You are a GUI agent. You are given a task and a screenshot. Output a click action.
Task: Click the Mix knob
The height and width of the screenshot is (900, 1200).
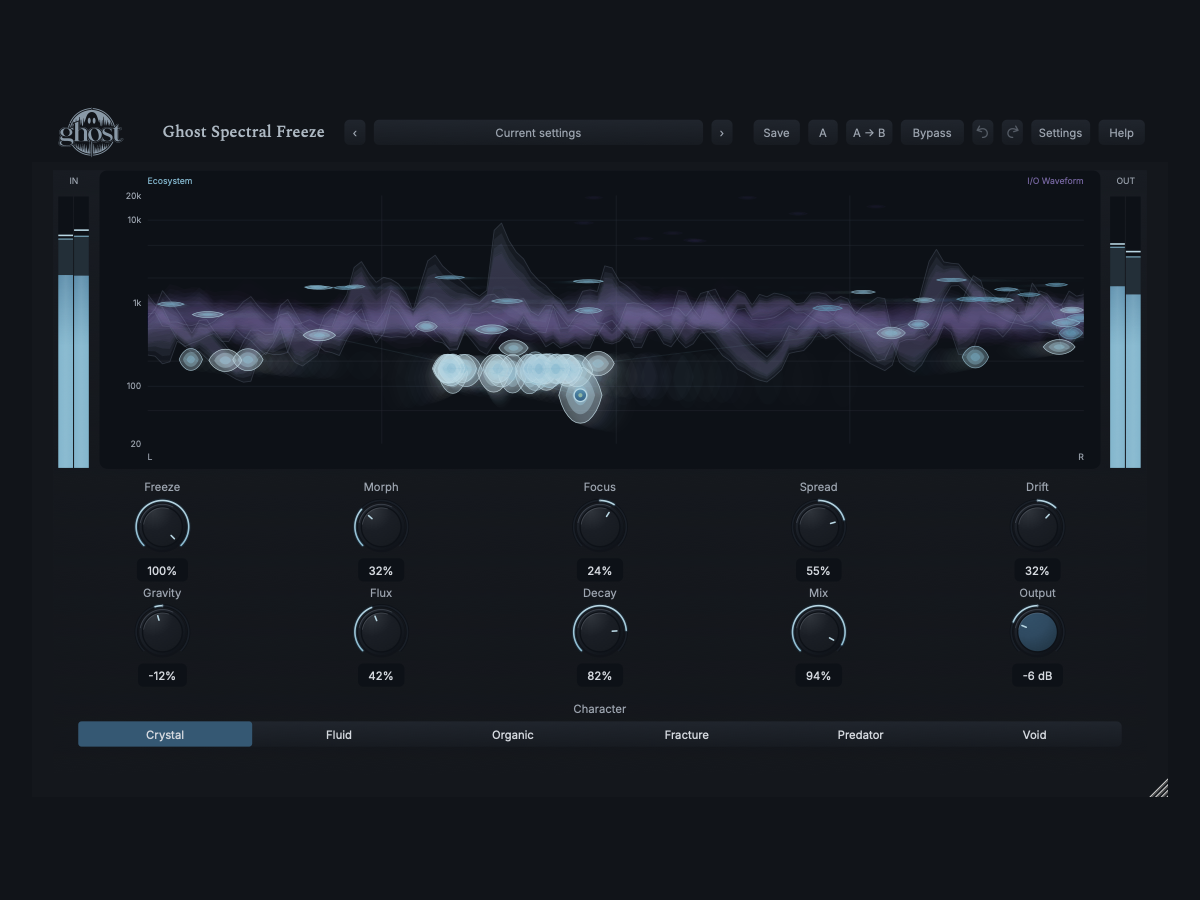[x=818, y=632]
